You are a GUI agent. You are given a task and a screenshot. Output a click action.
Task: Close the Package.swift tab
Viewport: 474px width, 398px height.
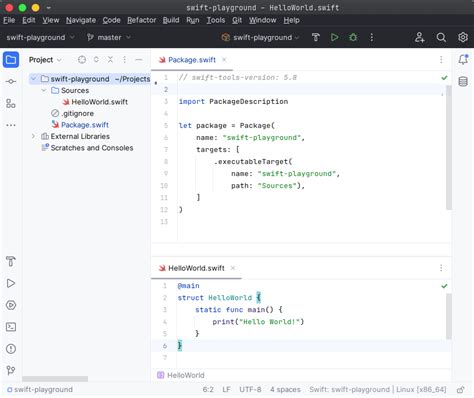point(224,60)
